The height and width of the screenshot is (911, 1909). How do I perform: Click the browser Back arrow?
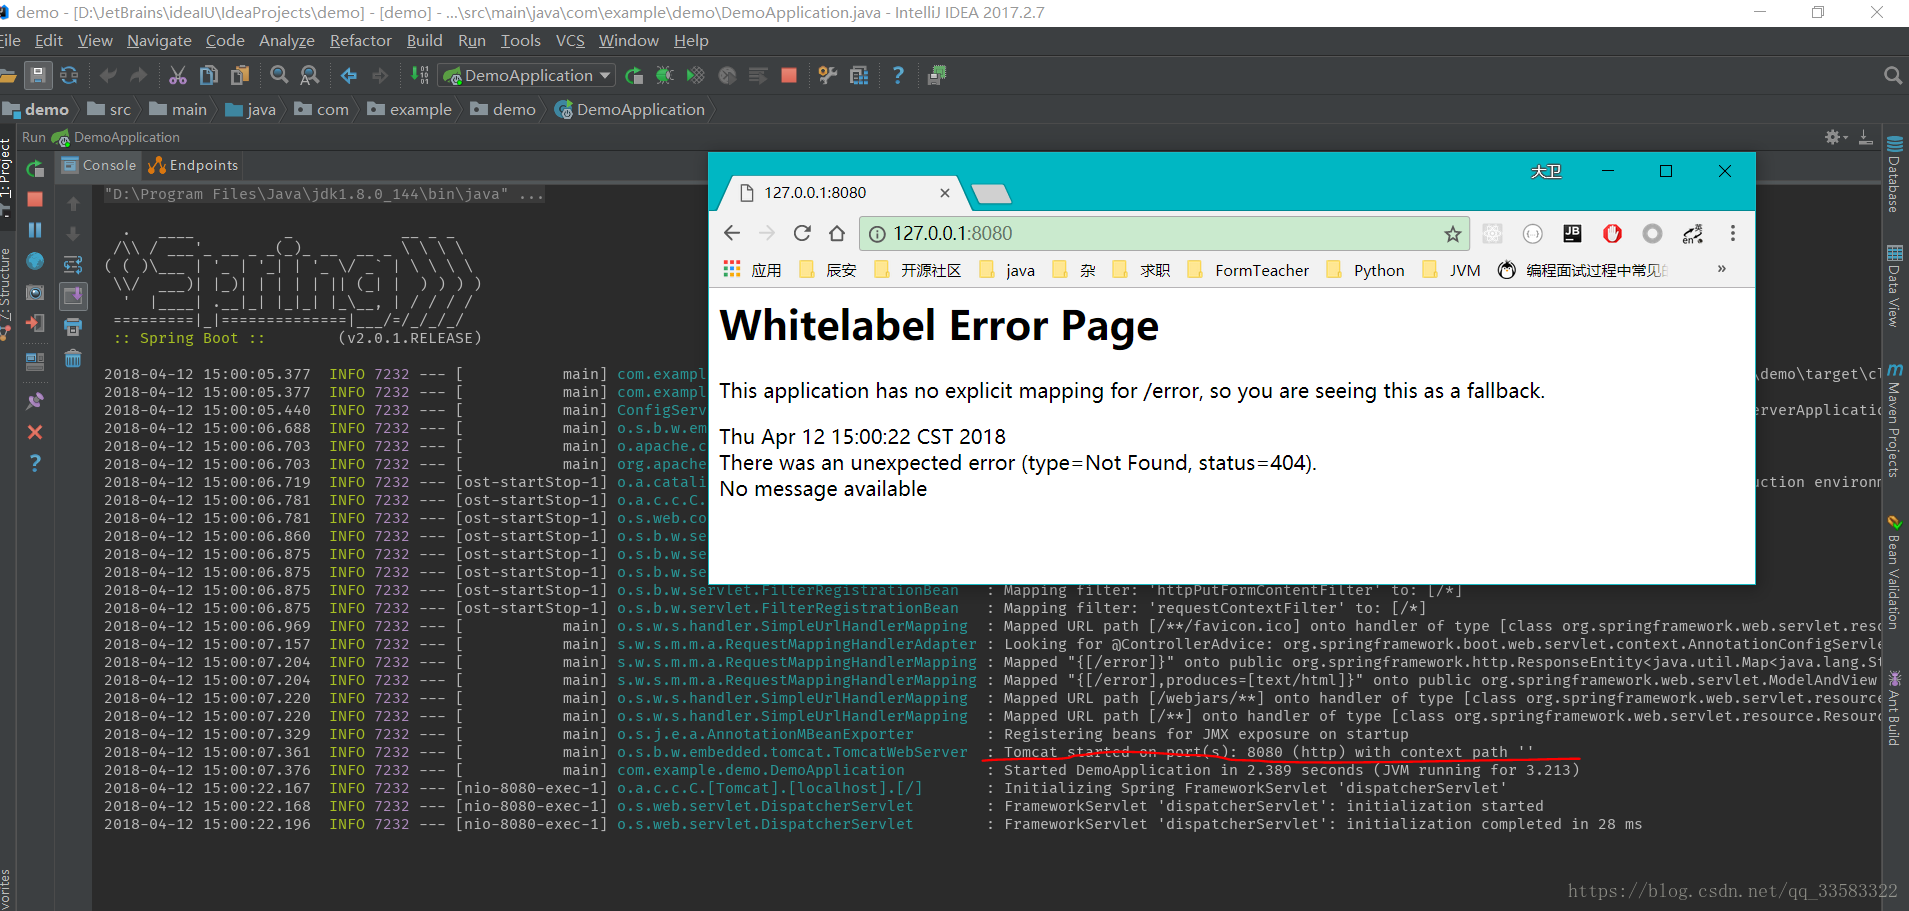(732, 233)
